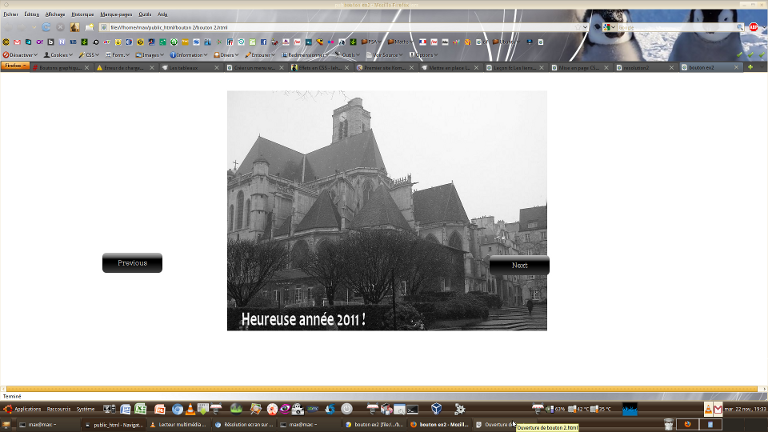Open the Système panel menu
768x432 pixels.
[85, 409]
